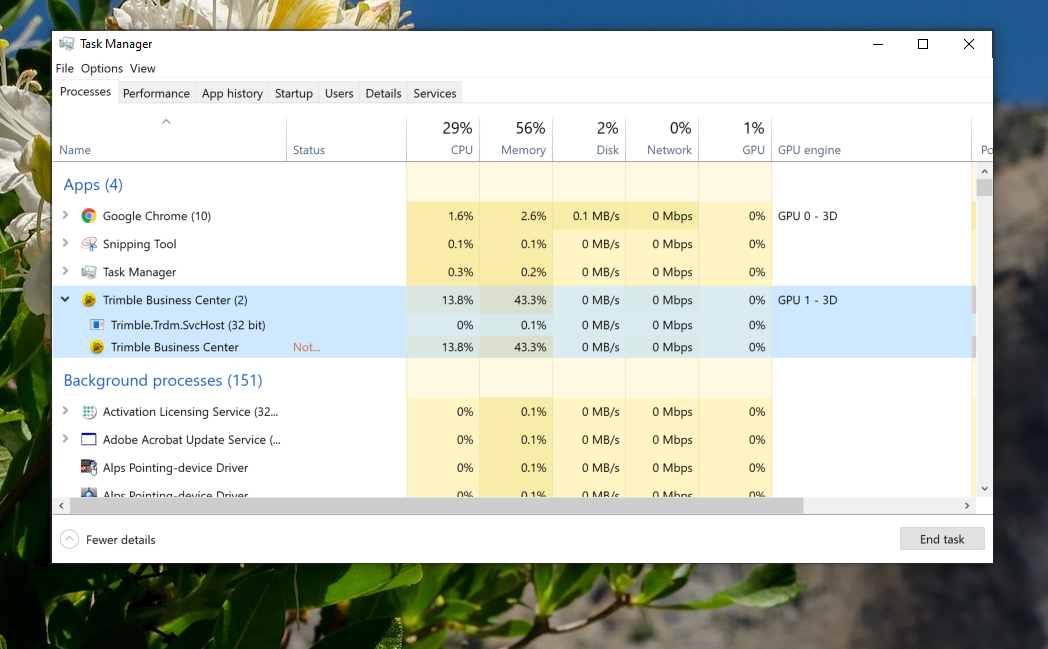Expand the Google Chrome process group
The width and height of the screenshot is (1048, 649).
pyautogui.click(x=65, y=215)
